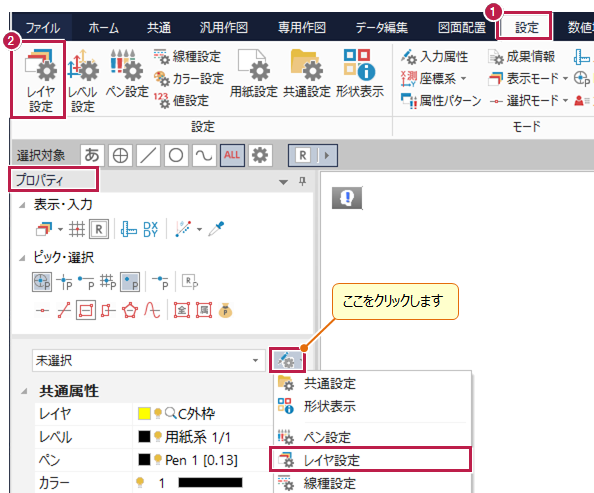Collapse the ピック・選択 section

click(x=22, y=258)
